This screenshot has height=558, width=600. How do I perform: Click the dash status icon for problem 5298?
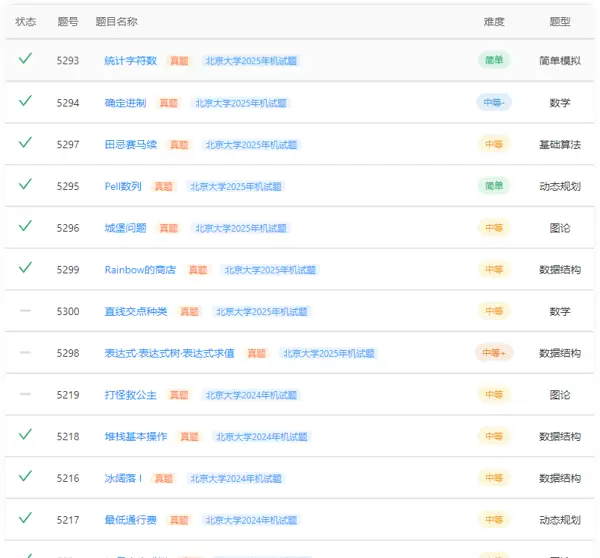(x=25, y=352)
